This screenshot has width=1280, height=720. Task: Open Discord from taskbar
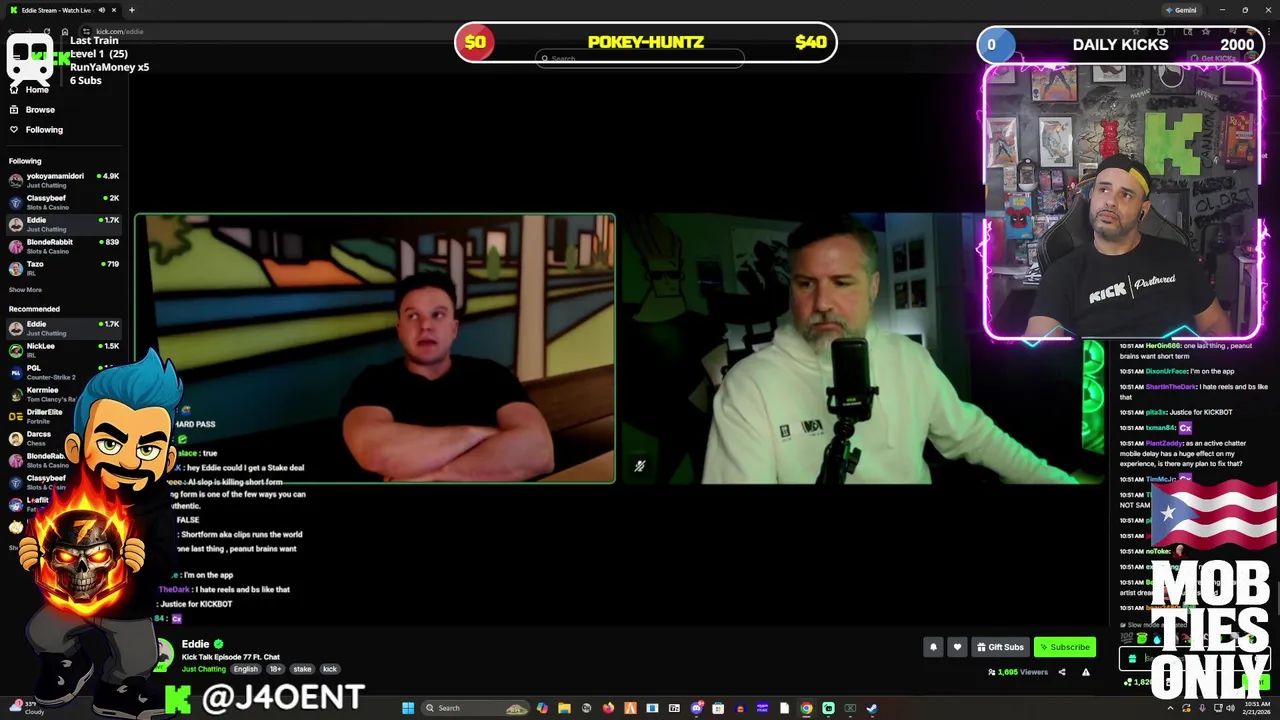coord(697,708)
